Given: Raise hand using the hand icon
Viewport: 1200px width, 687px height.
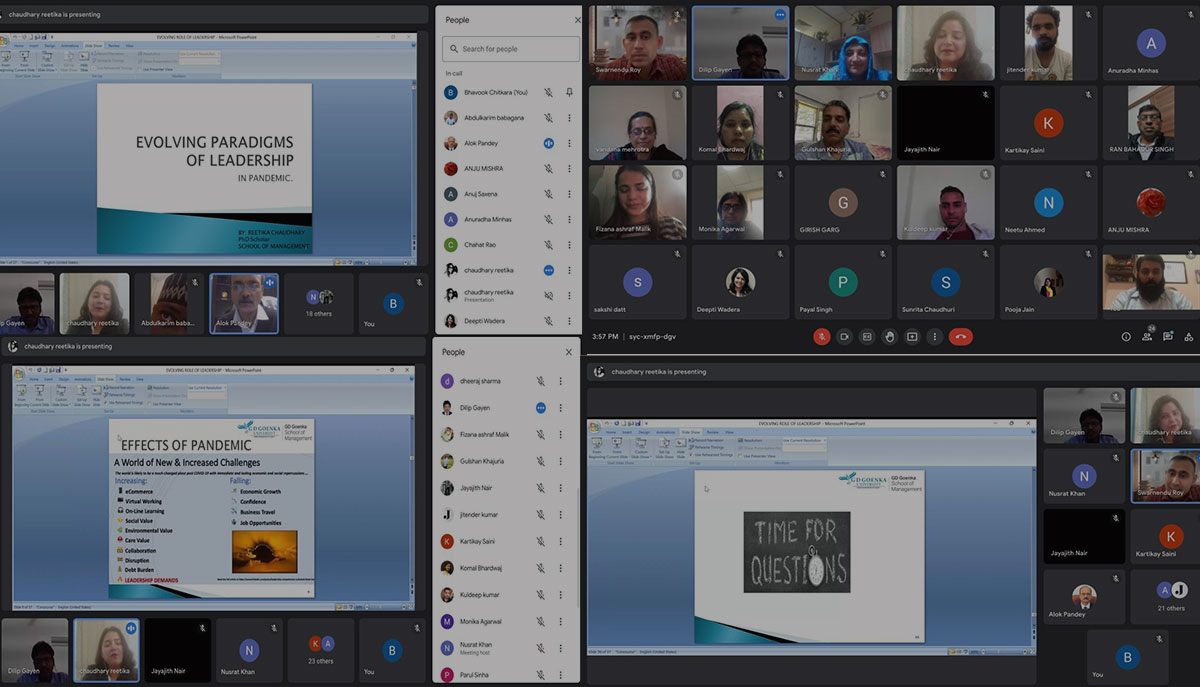Looking at the screenshot, I should click(889, 337).
